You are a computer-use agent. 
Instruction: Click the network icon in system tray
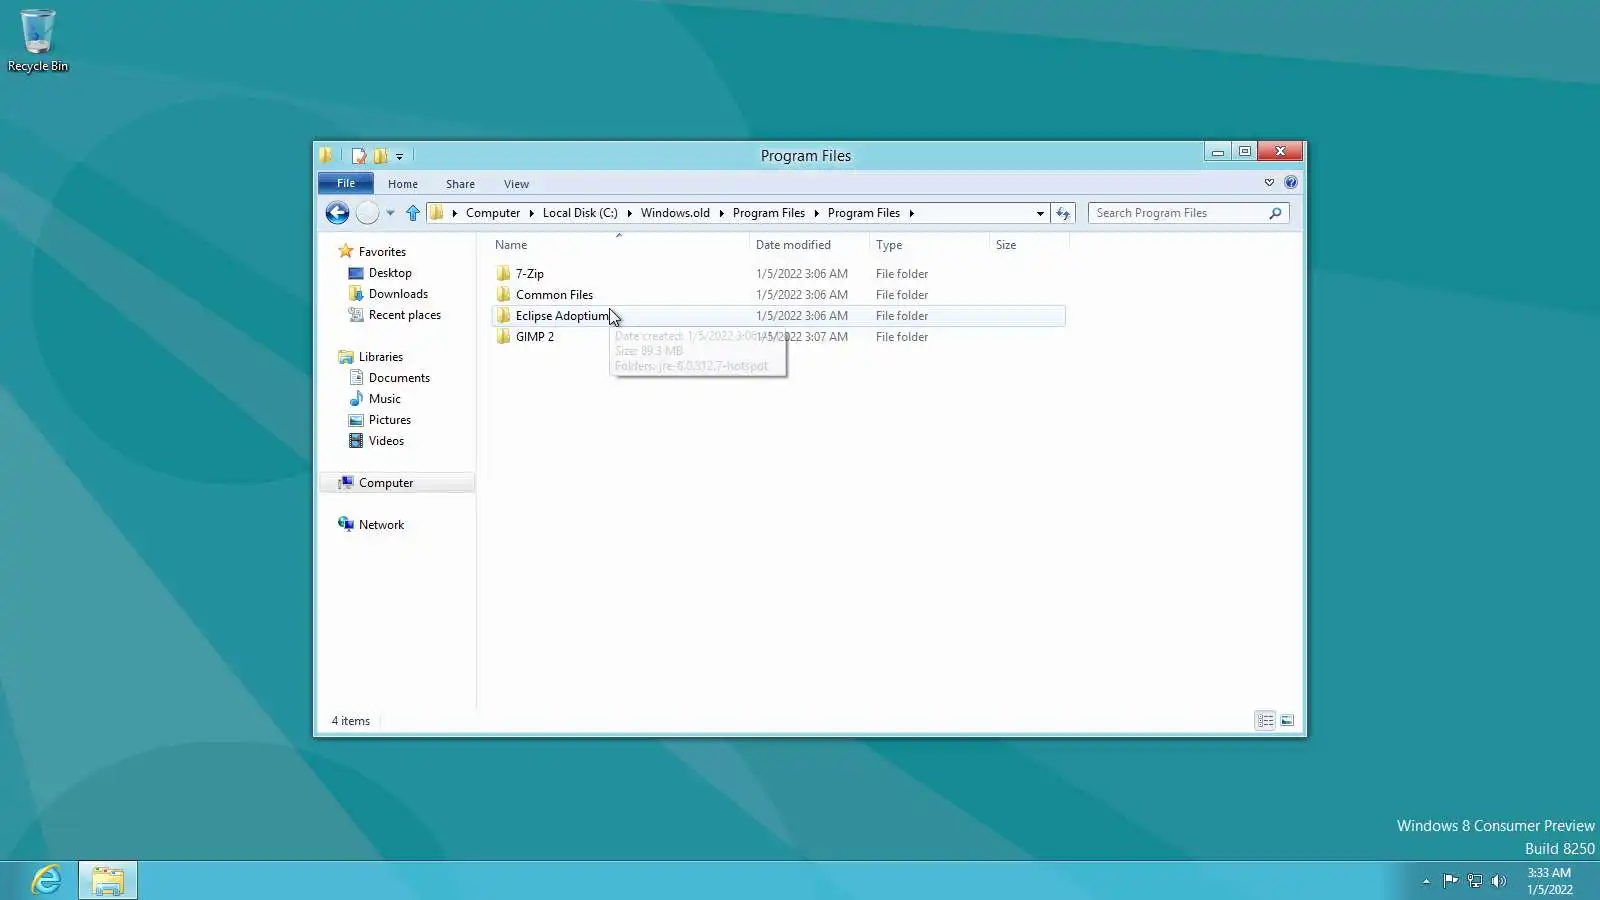tap(1474, 881)
